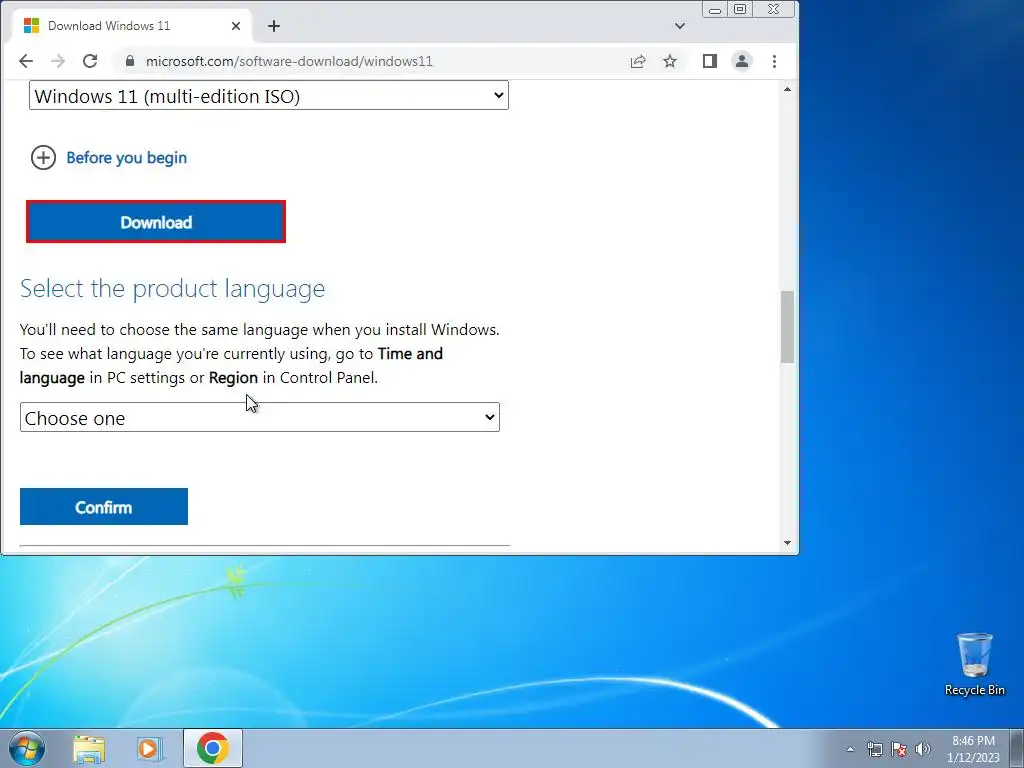Click the blue Download button
This screenshot has width=1024, height=768.
click(x=156, y=222)
